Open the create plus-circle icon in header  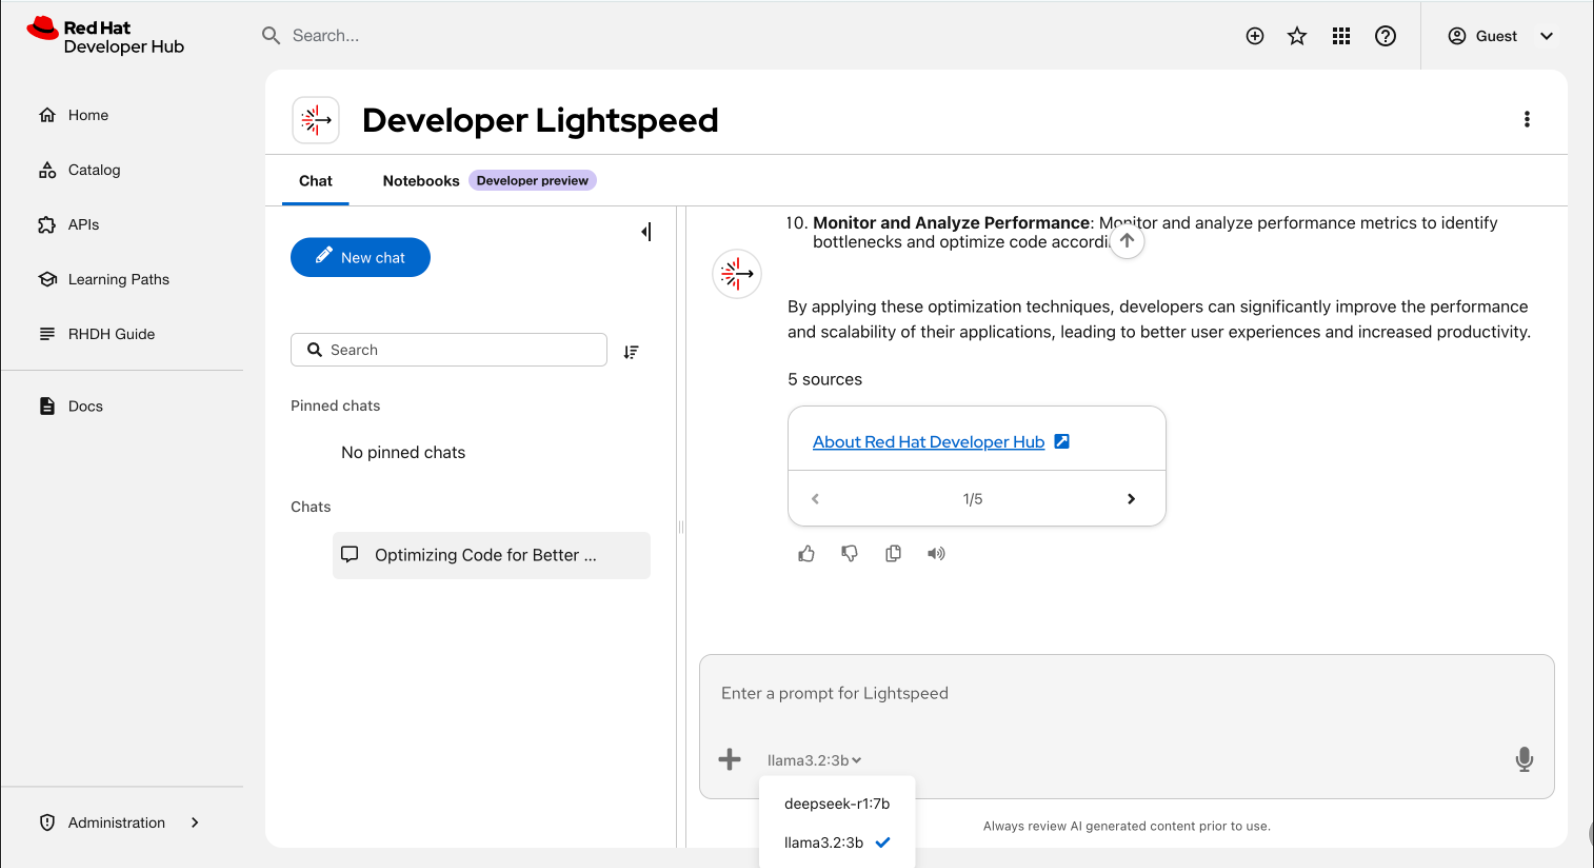1255,36
